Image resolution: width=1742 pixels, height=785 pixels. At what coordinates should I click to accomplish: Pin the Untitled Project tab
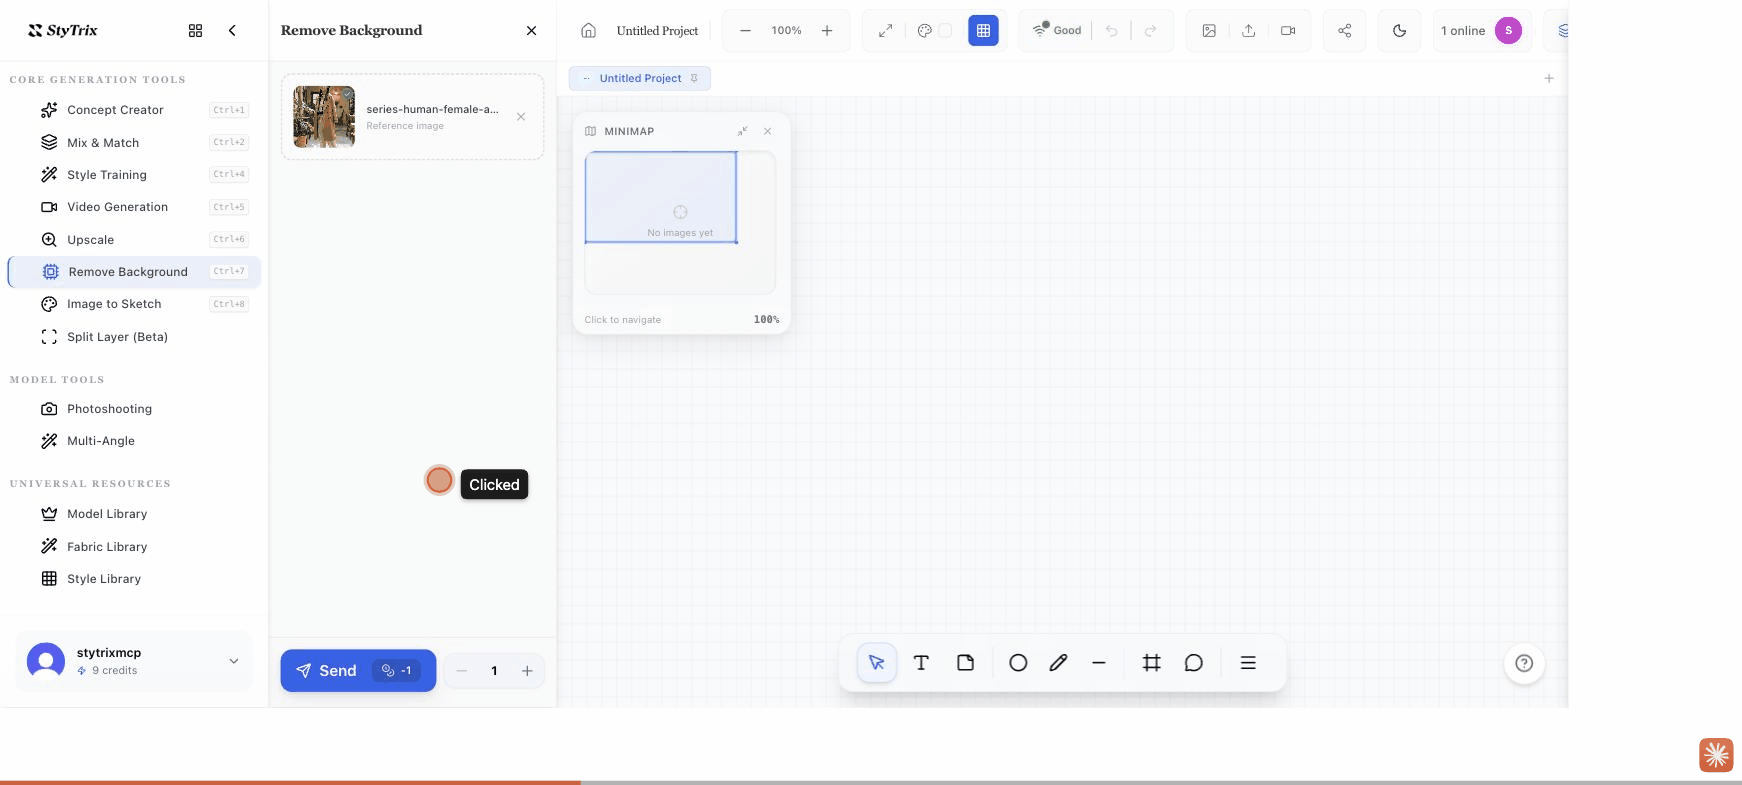point(695,78)
